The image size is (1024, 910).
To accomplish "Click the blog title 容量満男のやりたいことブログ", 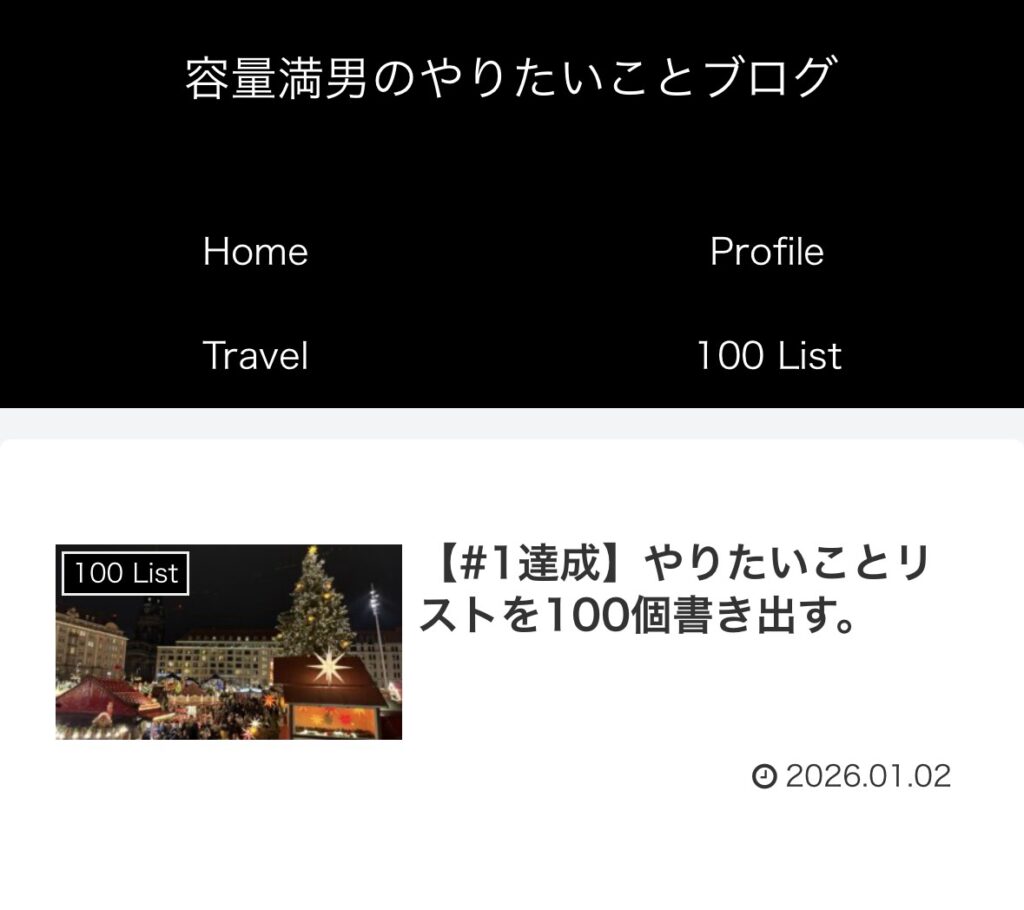I will [511, 78].
